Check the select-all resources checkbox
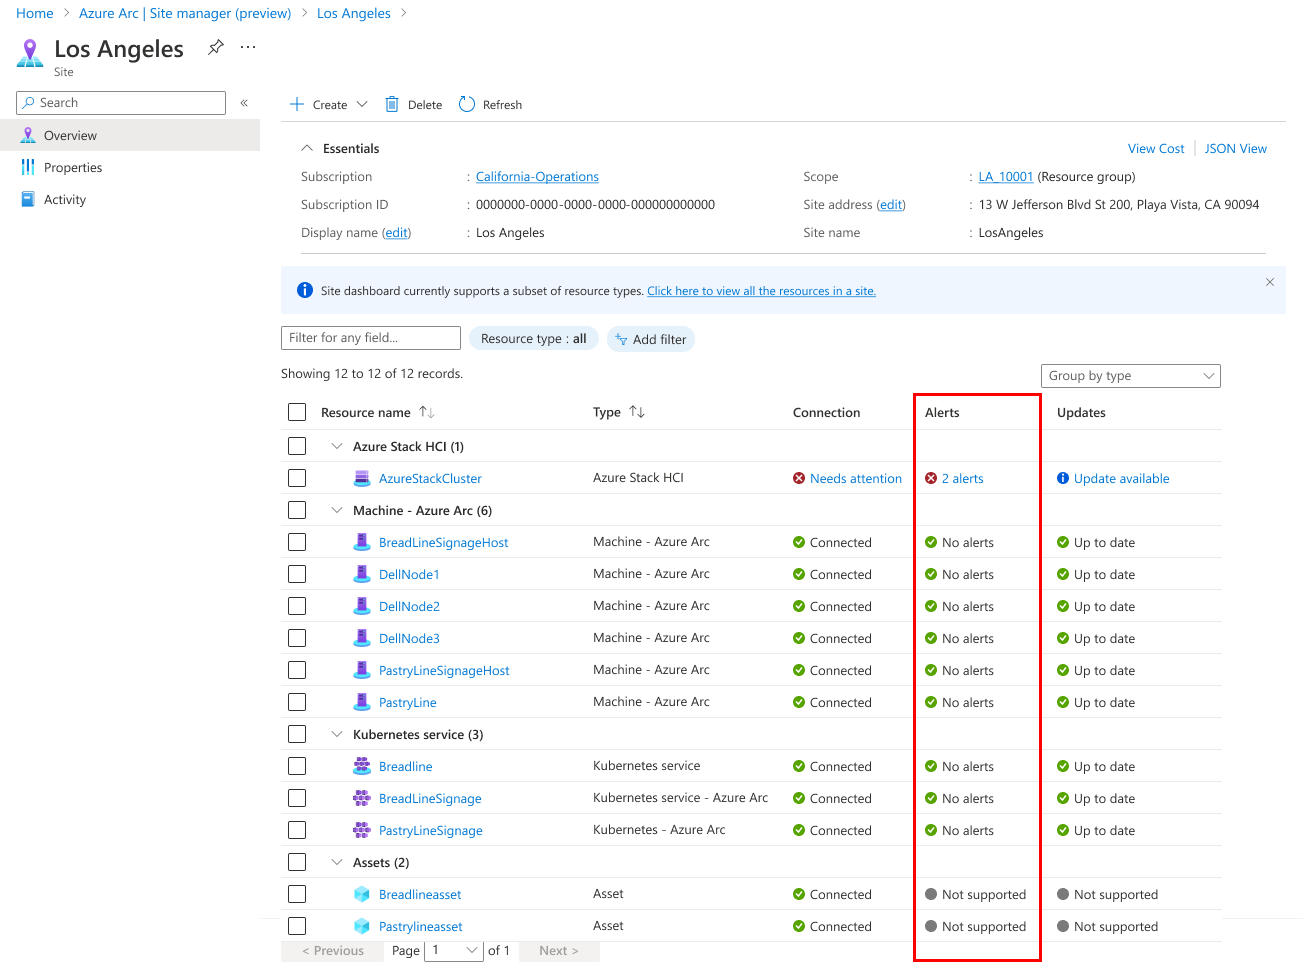Viewport: 1303px width, 975px height. pos(296,412)
